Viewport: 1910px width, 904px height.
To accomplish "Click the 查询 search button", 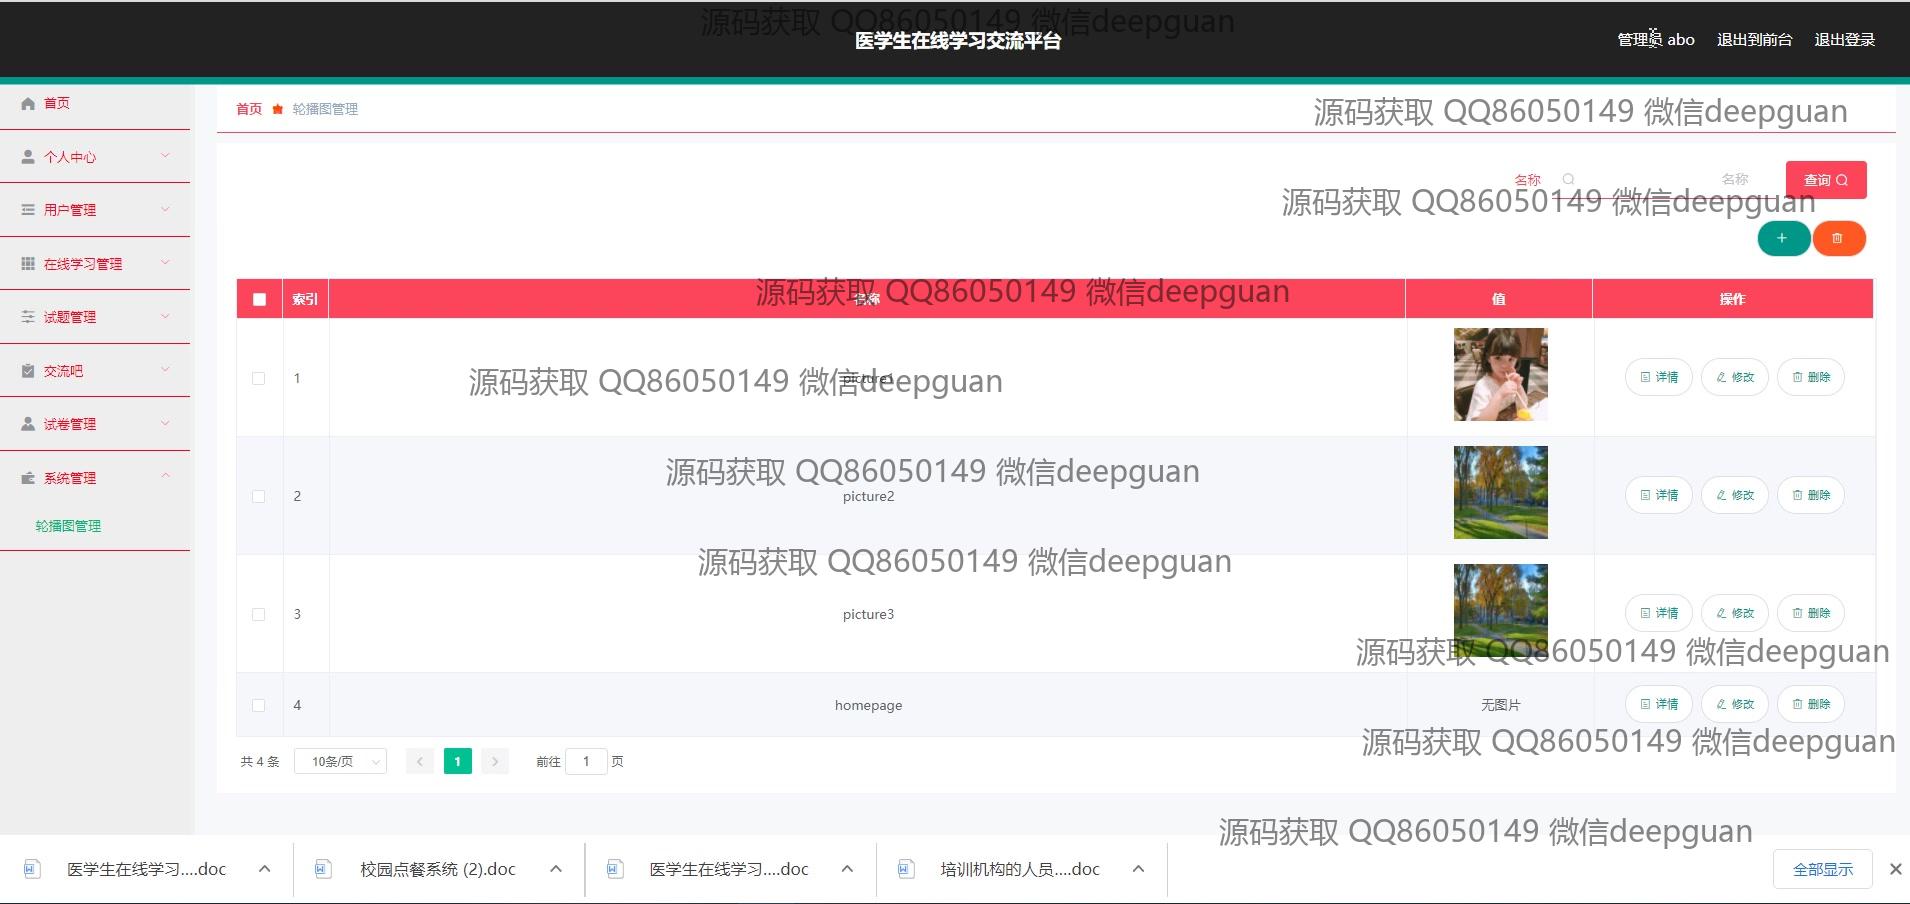I will tap(1826, 180).
